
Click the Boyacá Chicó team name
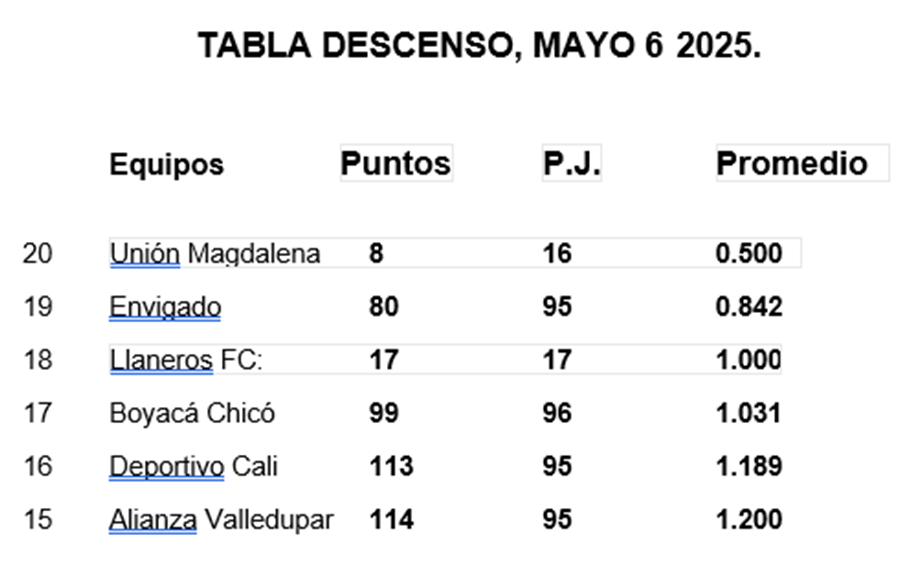pos(192,413)
